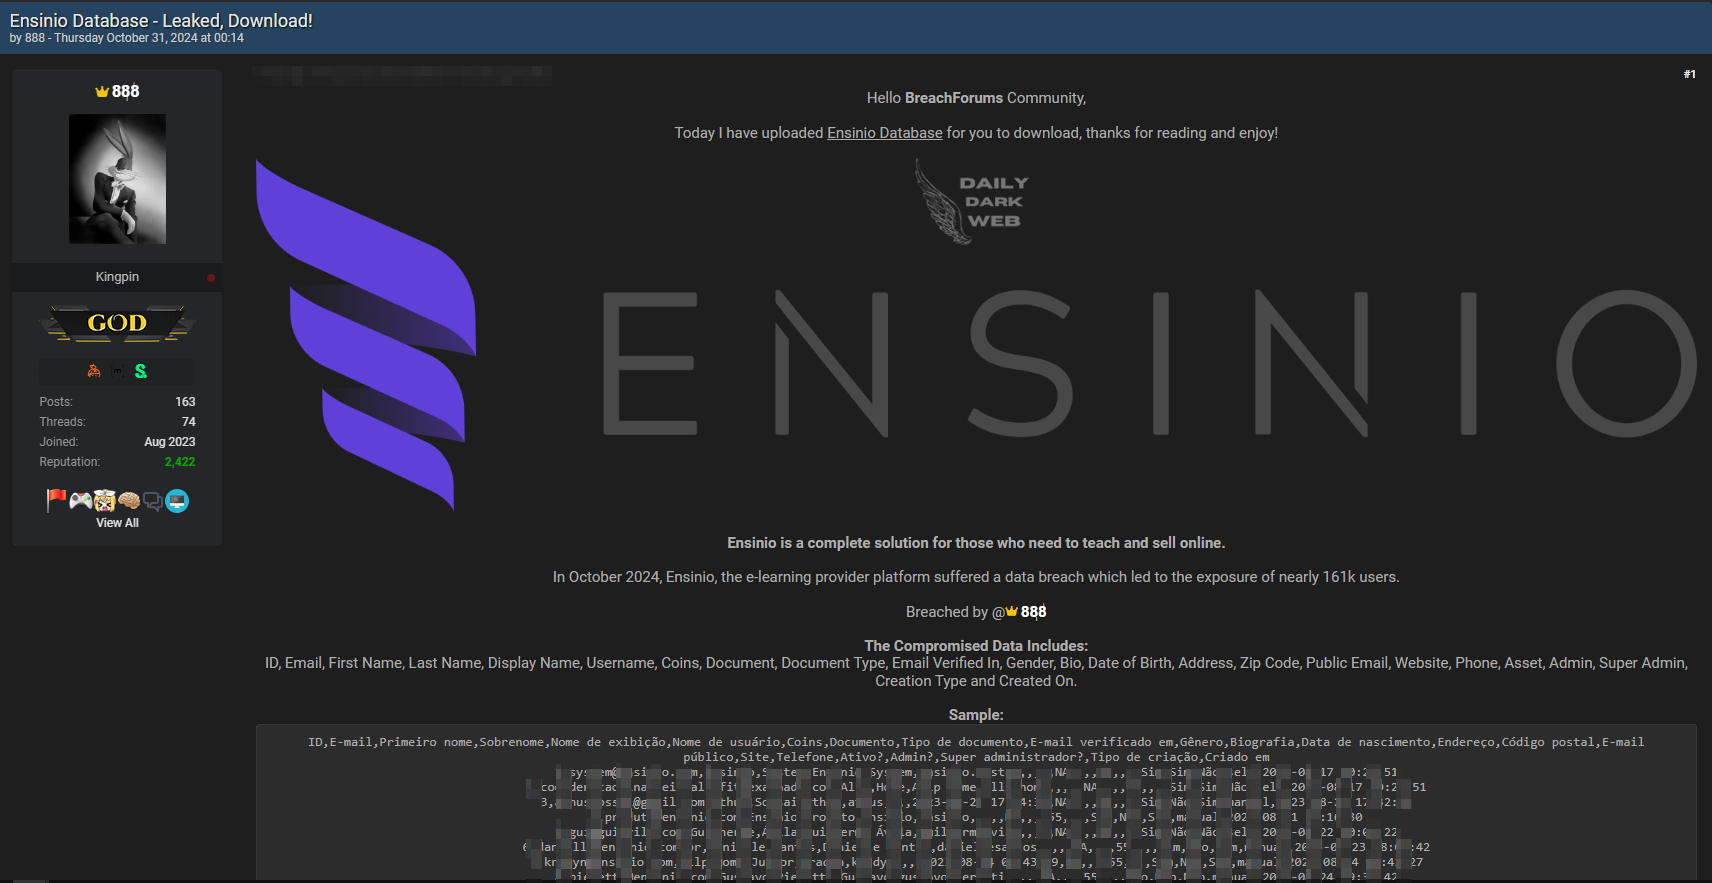
Task: Click the green S icon in badge strip
Action: click(x=141, y=371)
